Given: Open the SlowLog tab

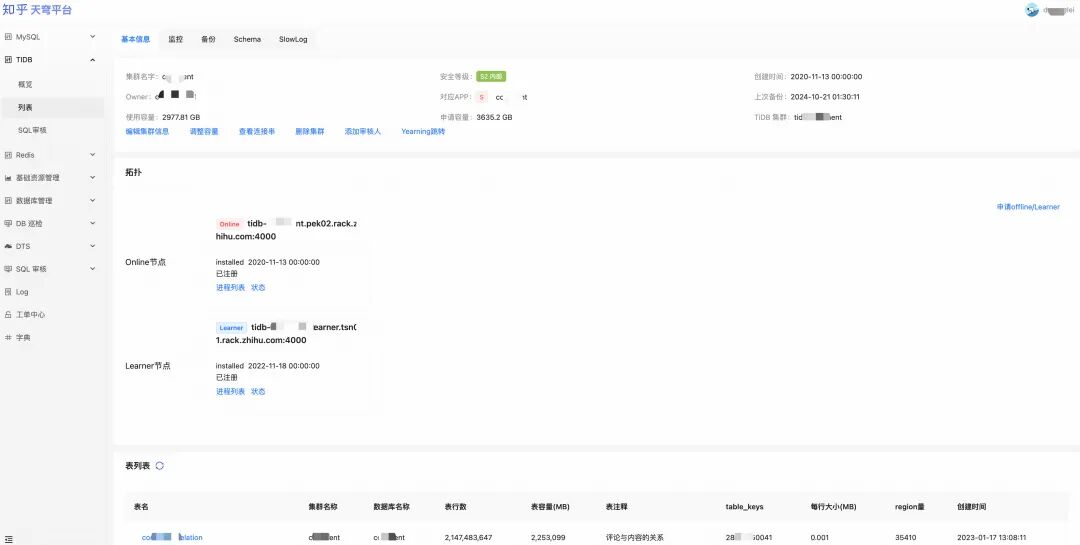Looking at the screenshot, I should point(293,39).
